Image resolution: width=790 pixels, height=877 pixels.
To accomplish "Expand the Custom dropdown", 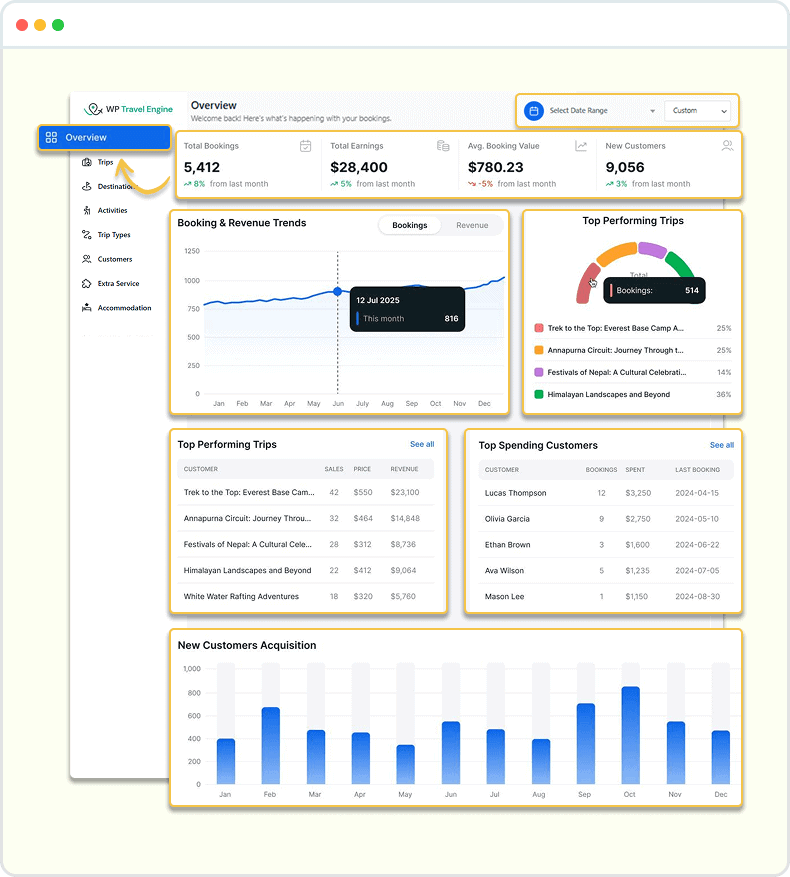I will click(x=698, y=111).
